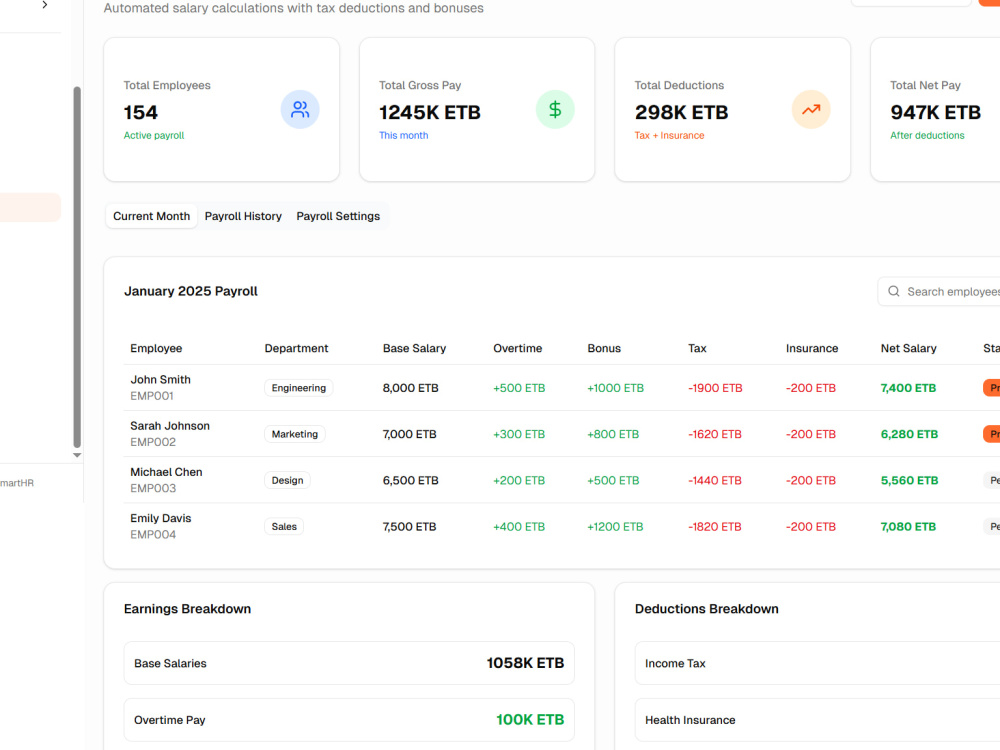The image size is (1000, 750).
Task: Click the Marketing department badge
Action: tap(295, 434)
